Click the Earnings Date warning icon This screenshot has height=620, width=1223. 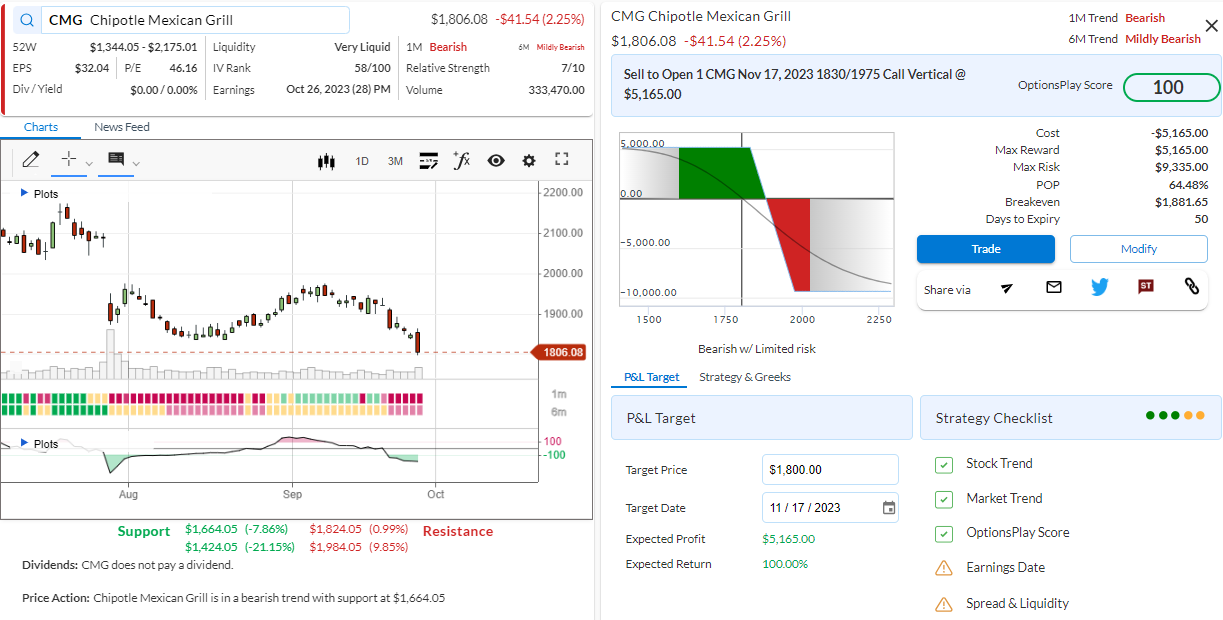coord(943,568)
